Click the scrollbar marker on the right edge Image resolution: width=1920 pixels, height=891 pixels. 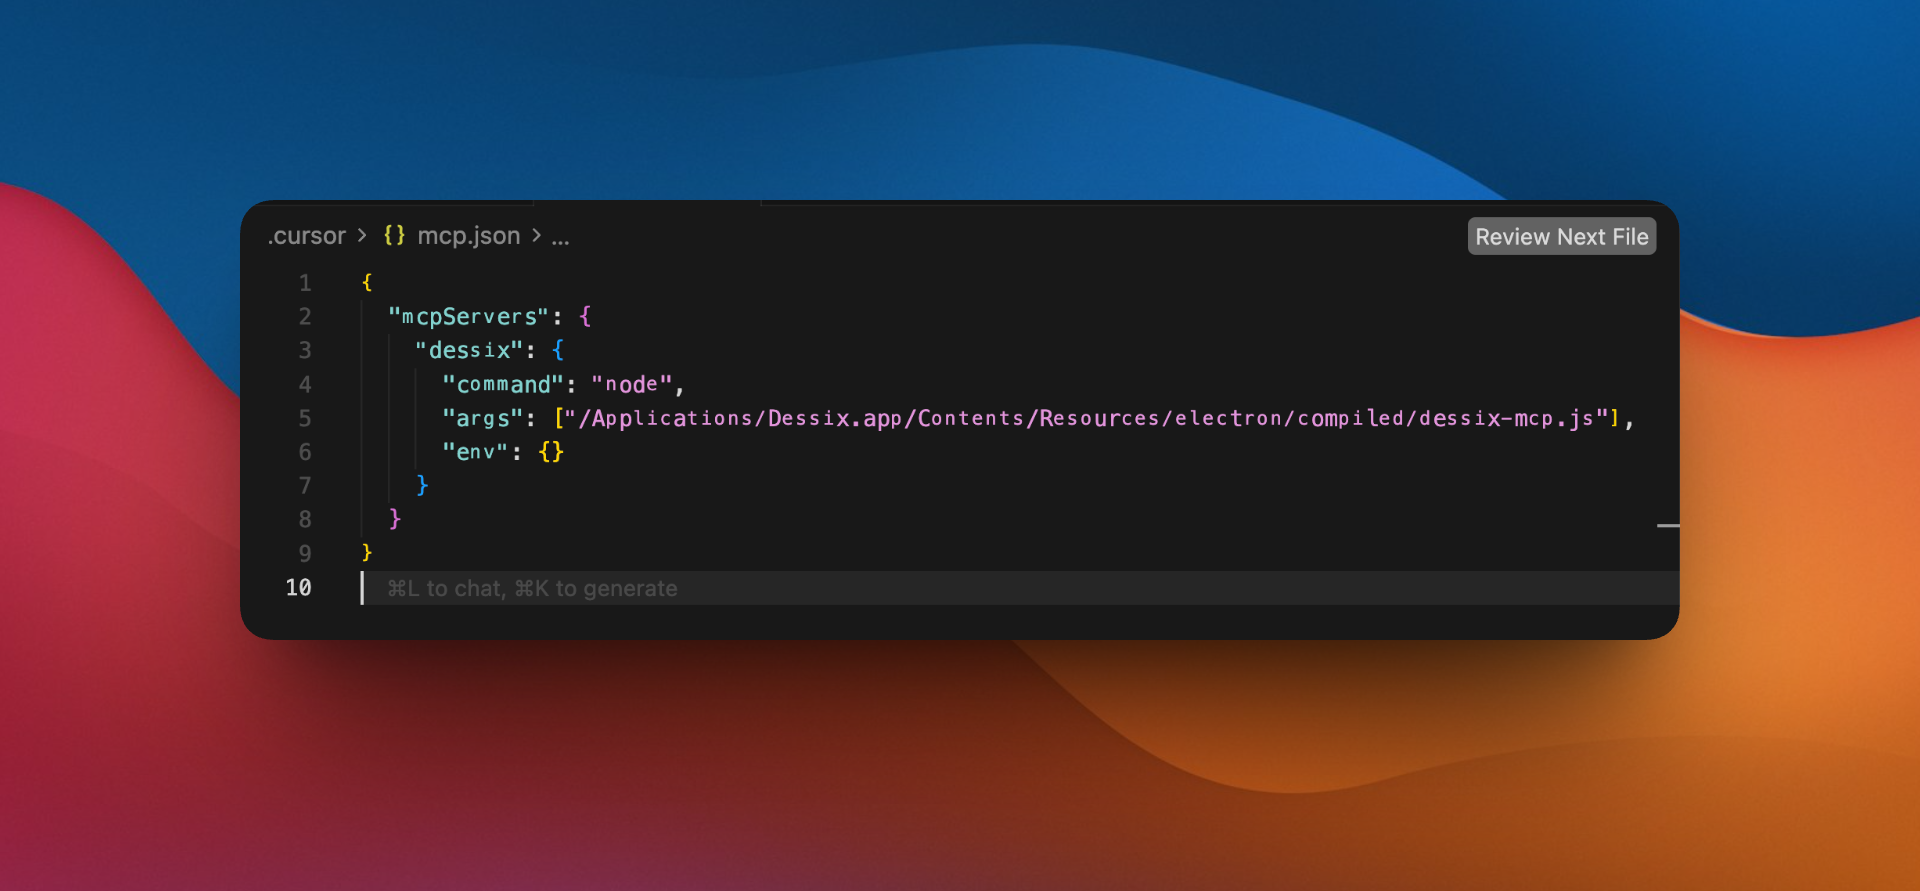click(x=1667, y=525)
